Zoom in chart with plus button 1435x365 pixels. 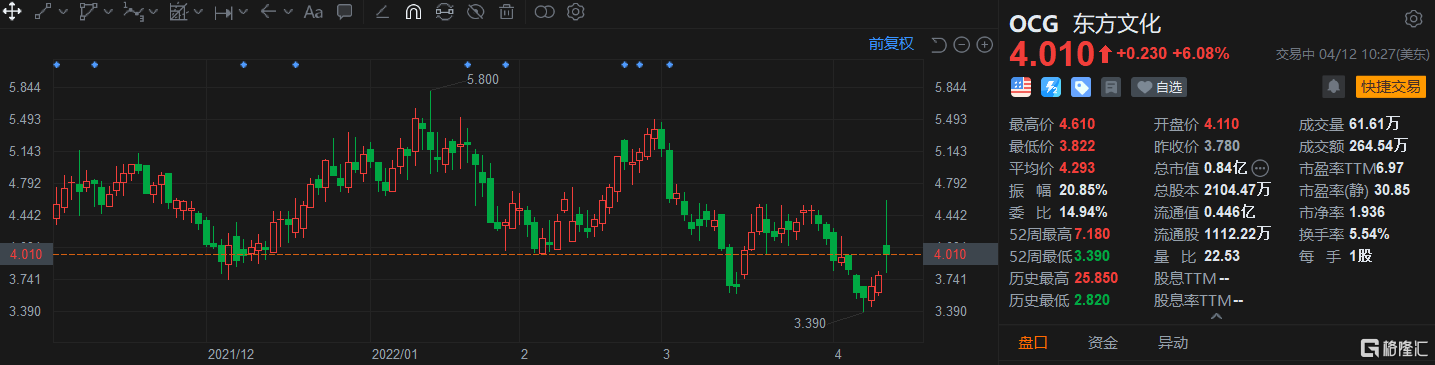[984, 44]
